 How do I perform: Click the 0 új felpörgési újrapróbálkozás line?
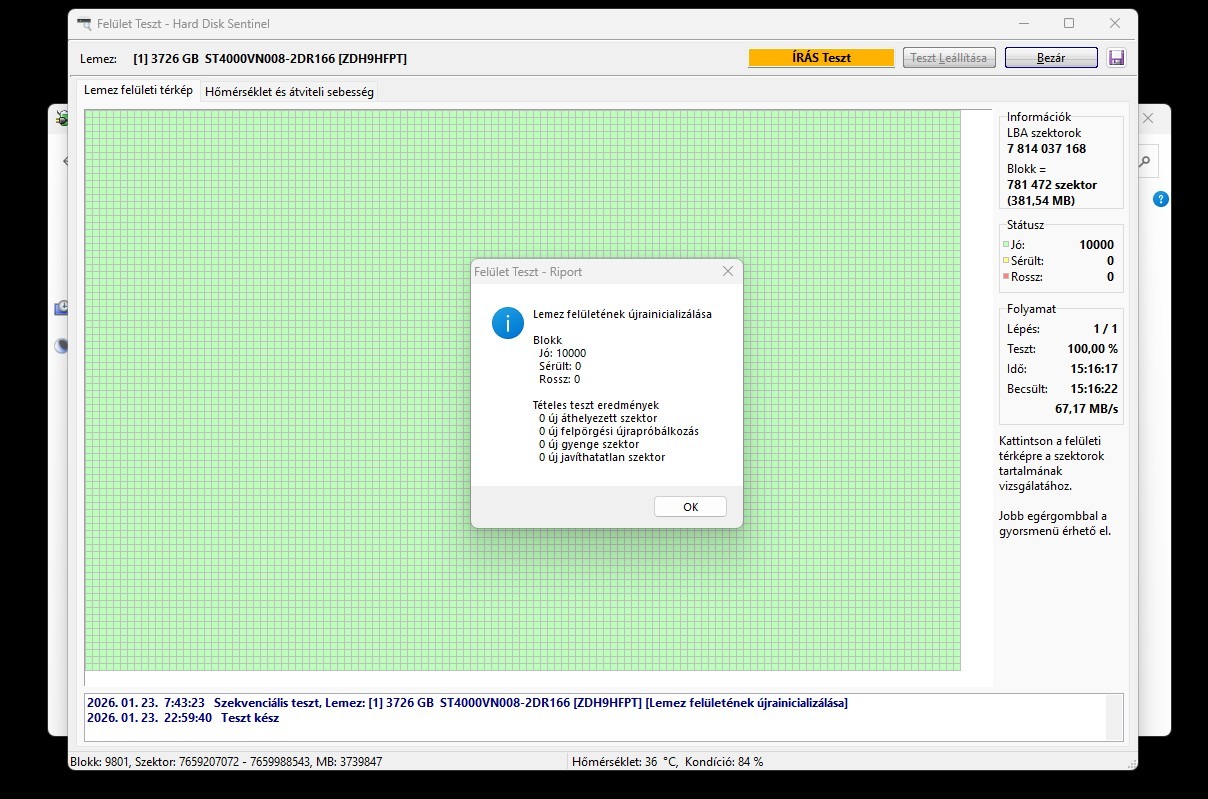618,431
